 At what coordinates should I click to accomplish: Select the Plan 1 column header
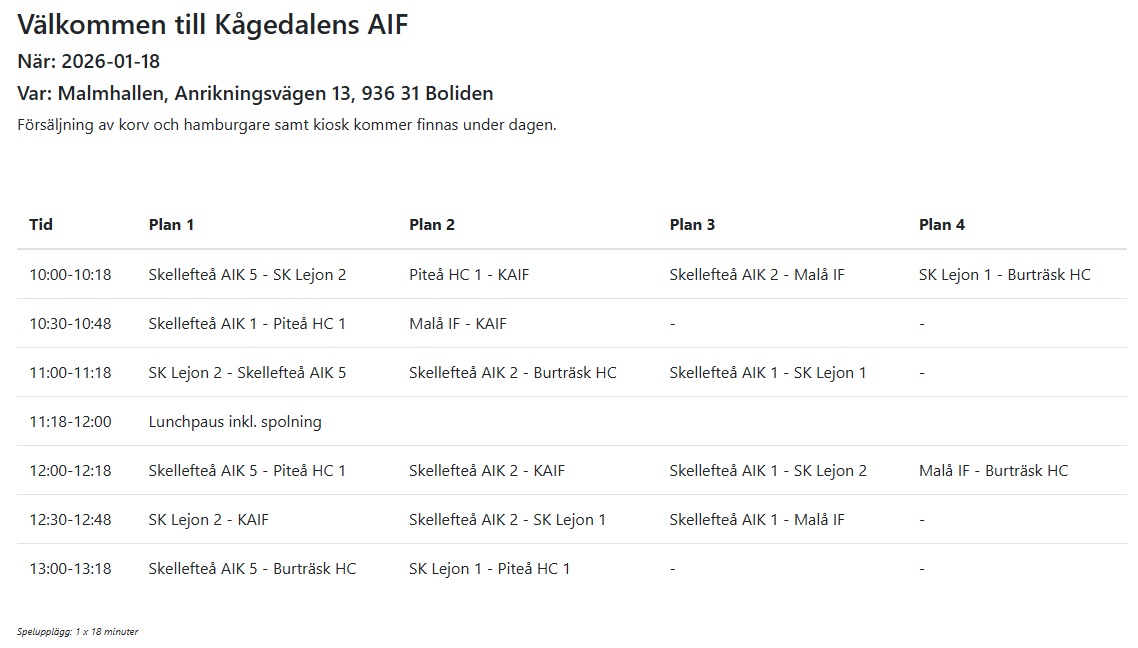coord(171,225)
